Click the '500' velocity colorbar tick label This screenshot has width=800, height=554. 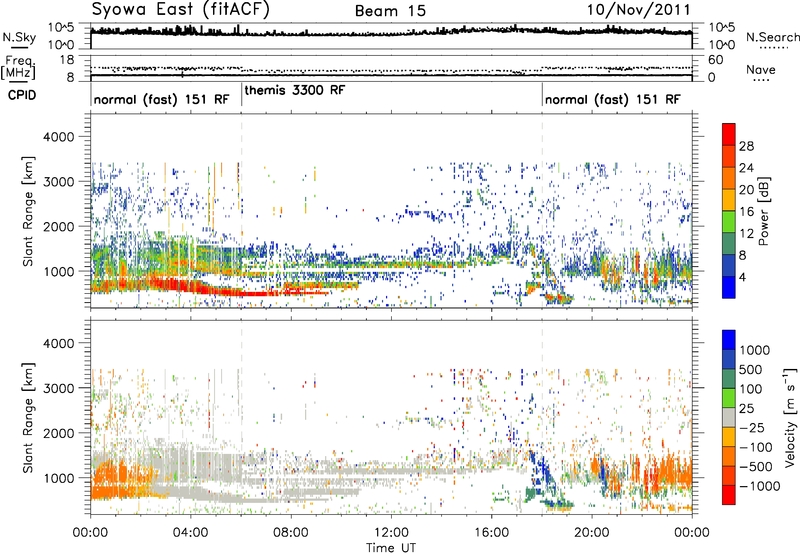(751, 369)
